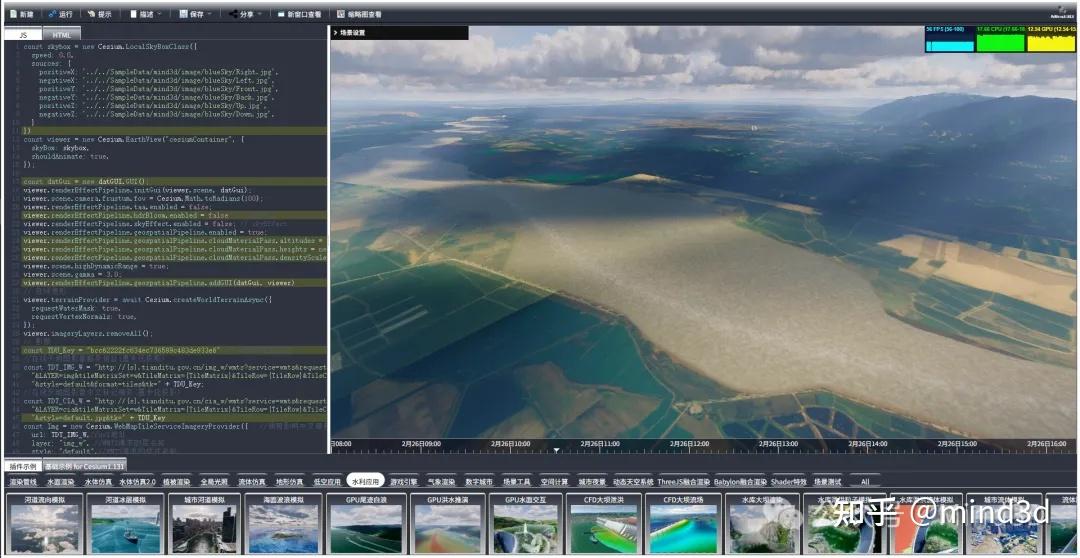Open the 缩略图查看 thumbnail view icon
Screen dimensions: 1080x558
(x=341, y=15)
